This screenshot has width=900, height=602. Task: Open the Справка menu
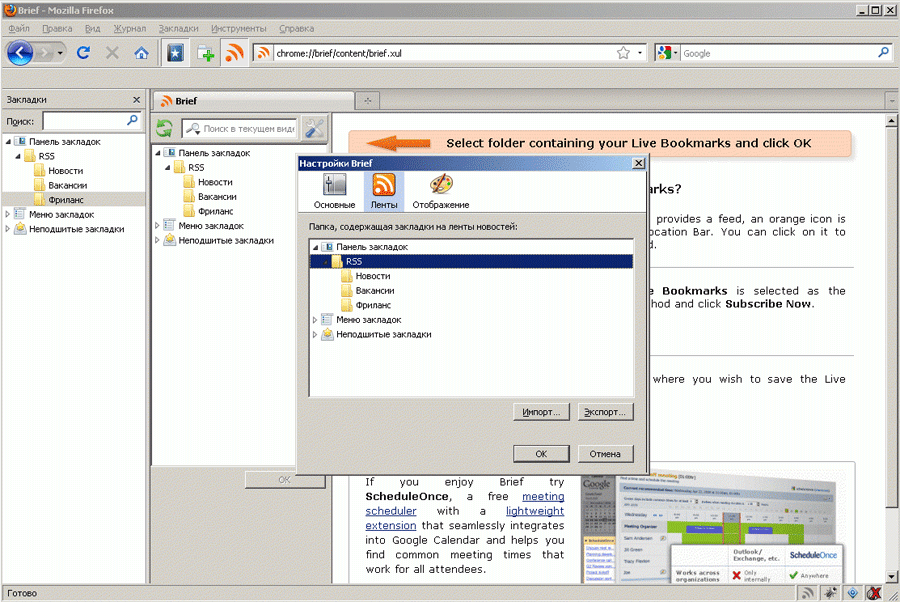(296, 28)
